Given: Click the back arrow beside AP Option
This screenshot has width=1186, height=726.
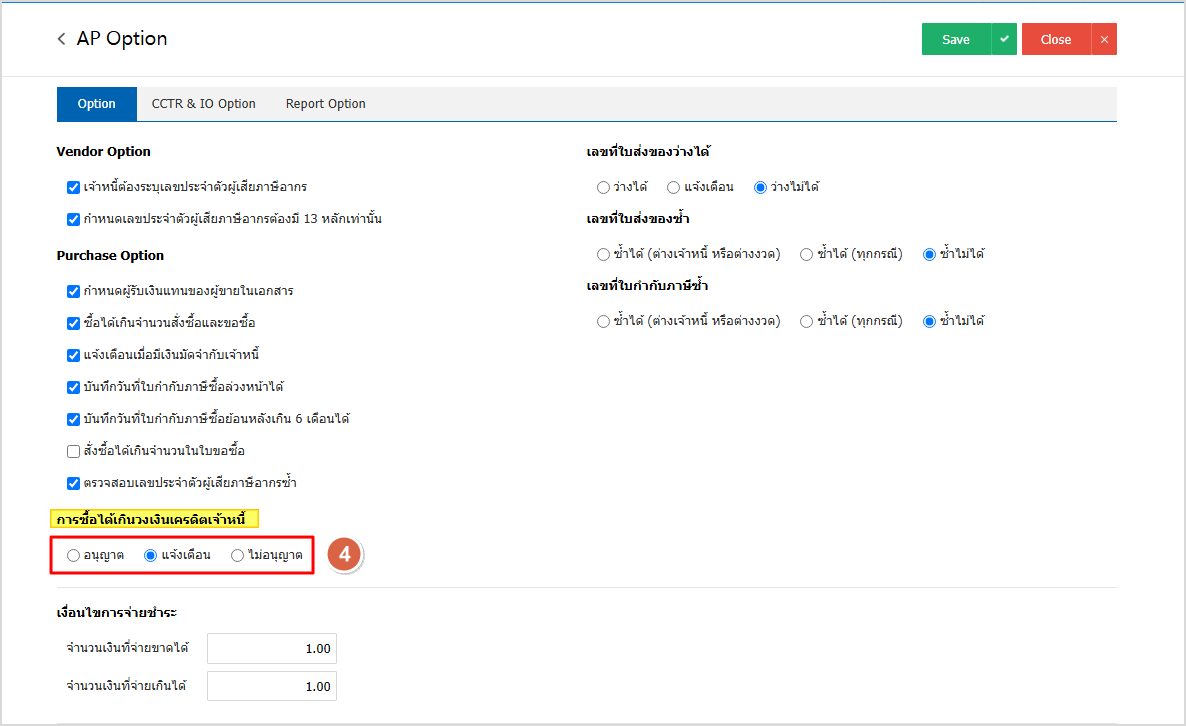Looking at the screenshot, I should (x=62, y=39).
